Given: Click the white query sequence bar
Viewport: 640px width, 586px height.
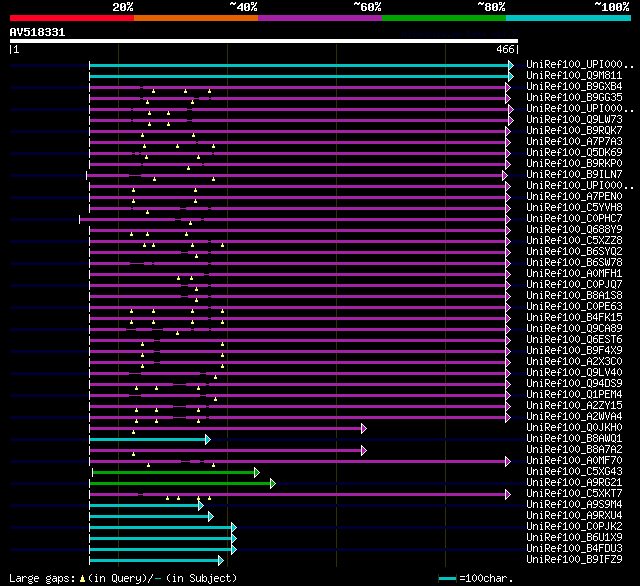Looking at the screenshot, I should click(x=264, y=41).
